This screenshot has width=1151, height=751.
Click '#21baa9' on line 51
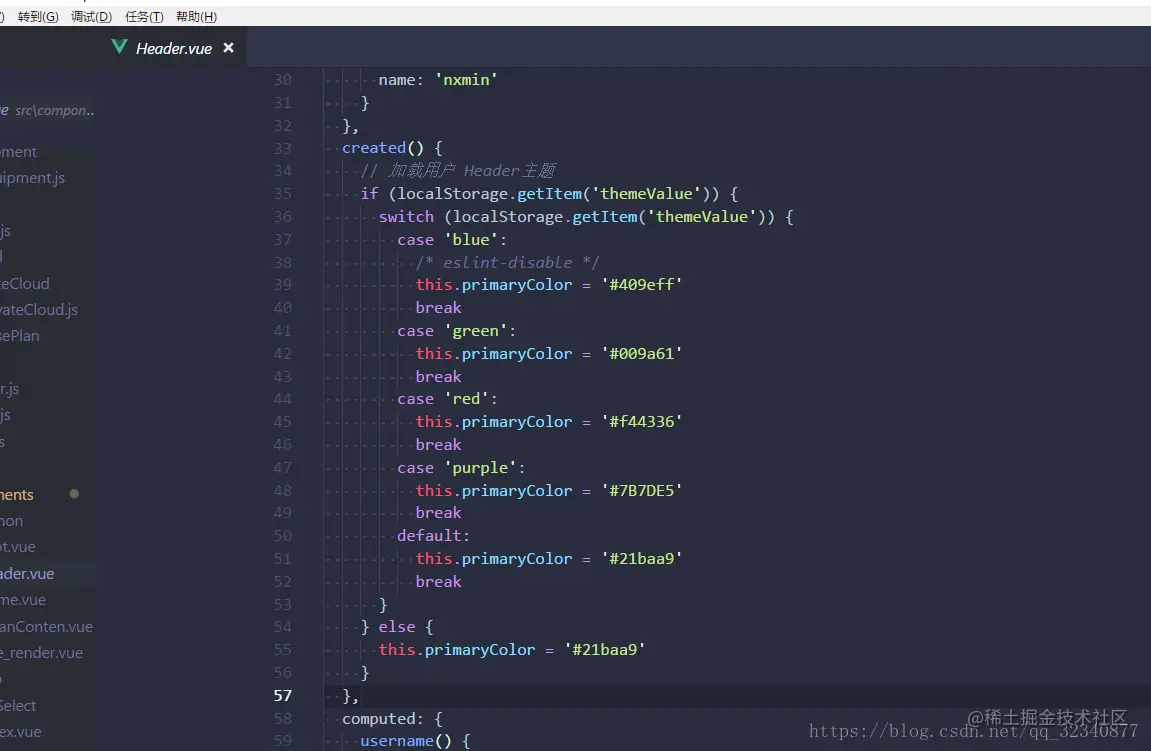pos(642,559)
